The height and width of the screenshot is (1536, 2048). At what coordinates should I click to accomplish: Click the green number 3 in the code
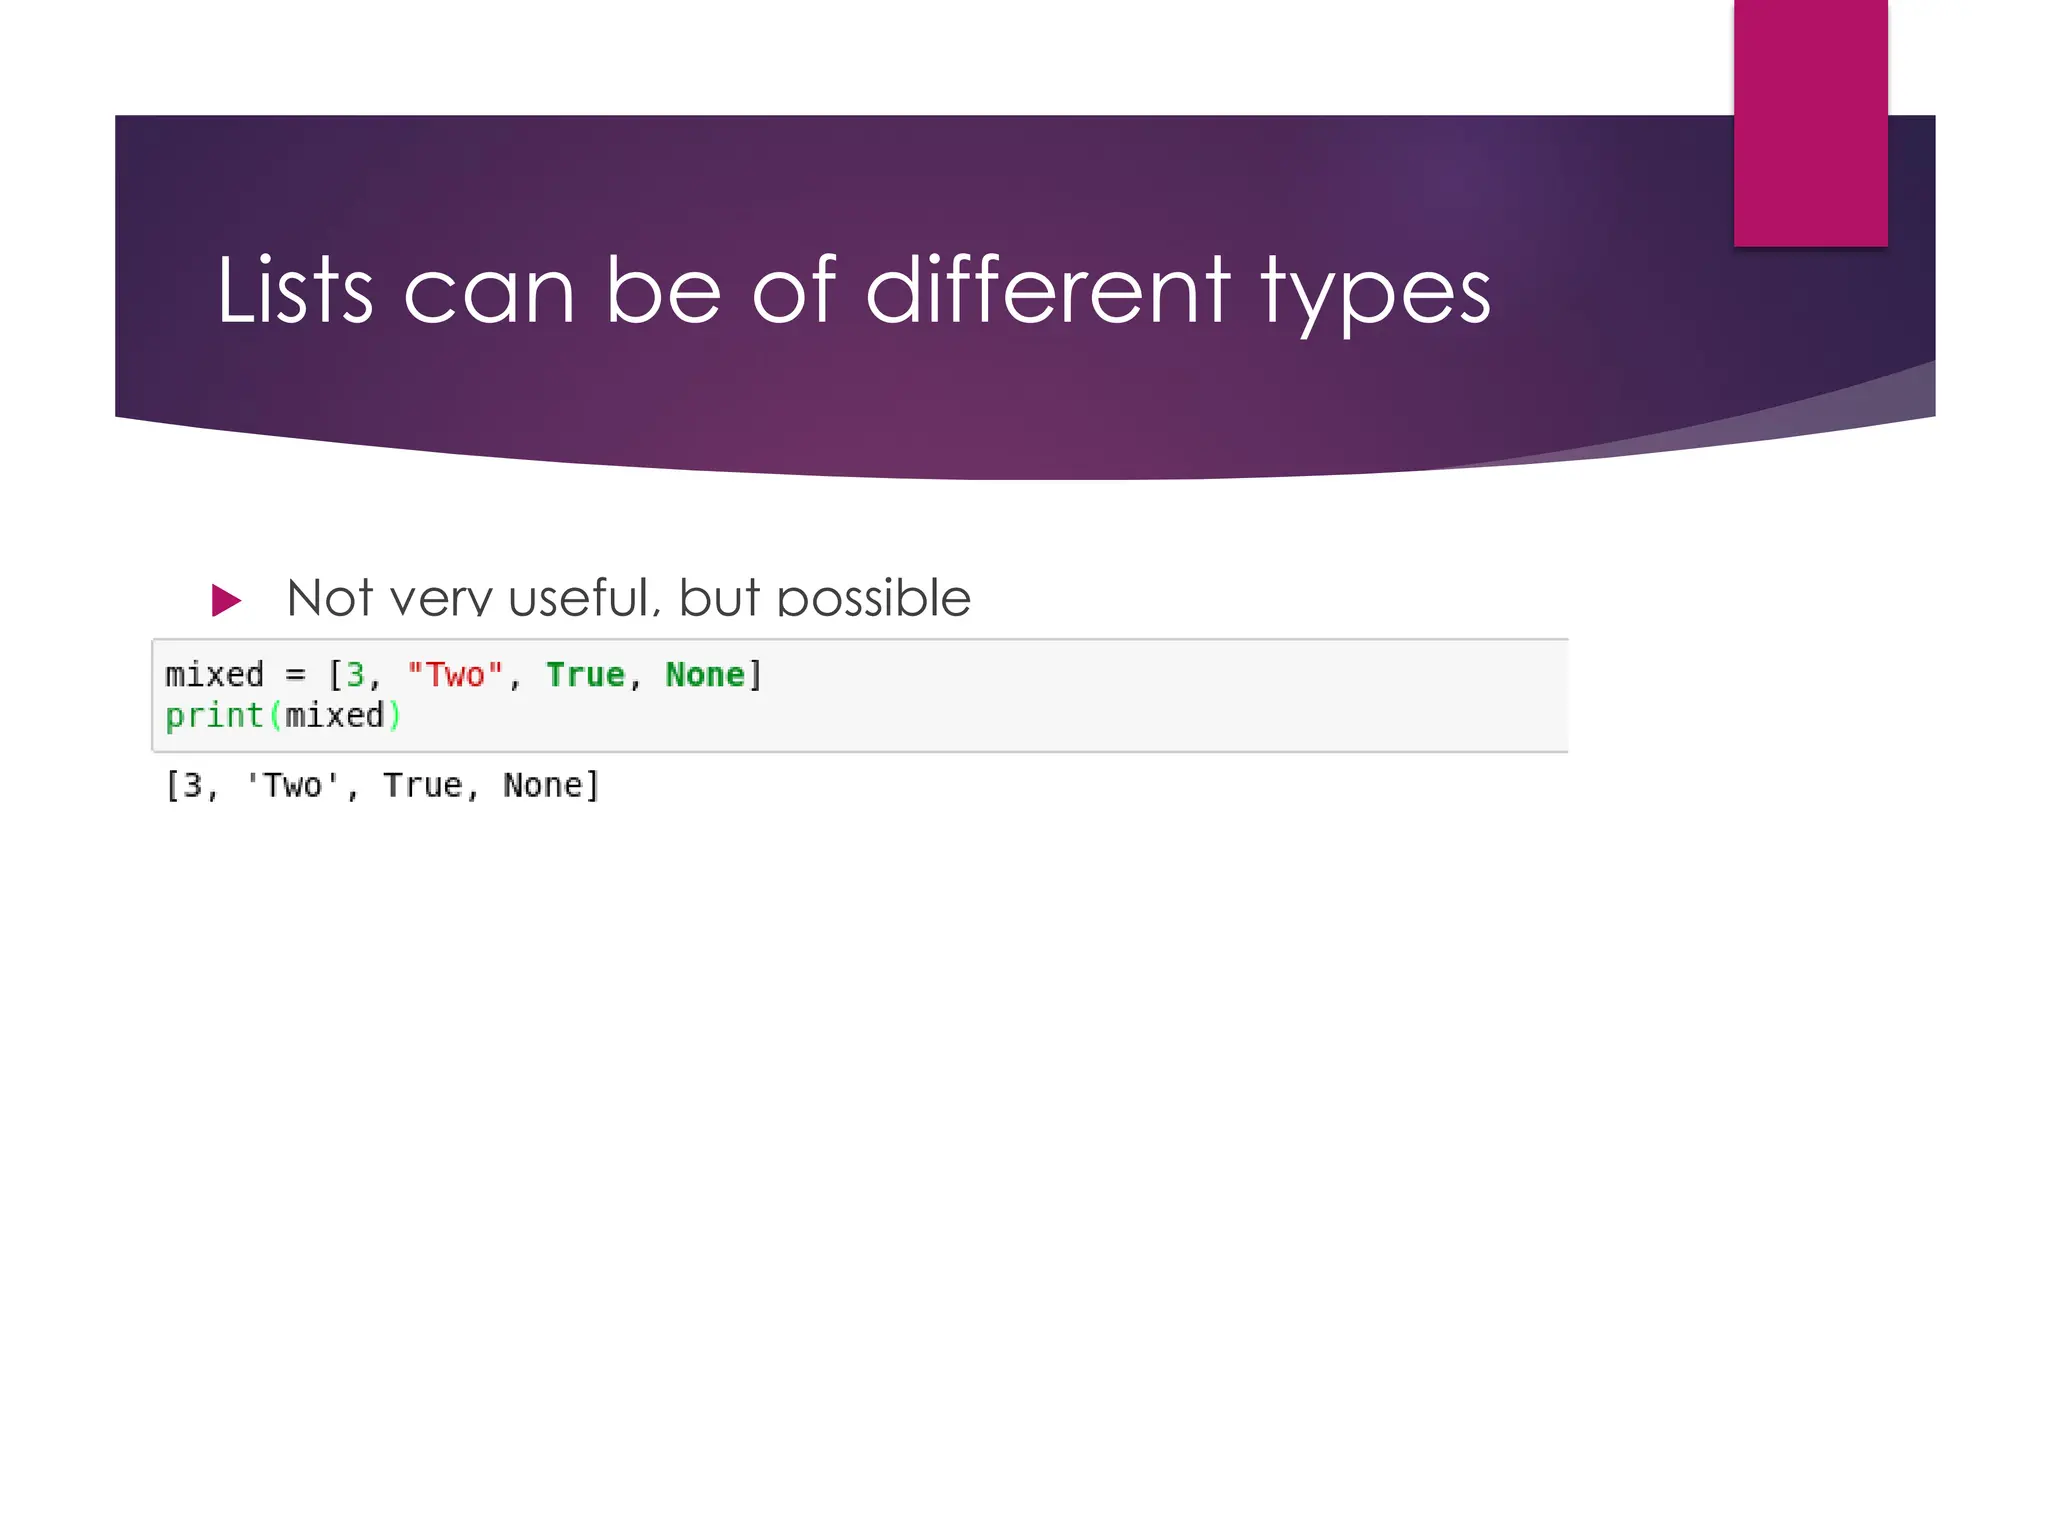pyautogui.click(x=354, y=675)
